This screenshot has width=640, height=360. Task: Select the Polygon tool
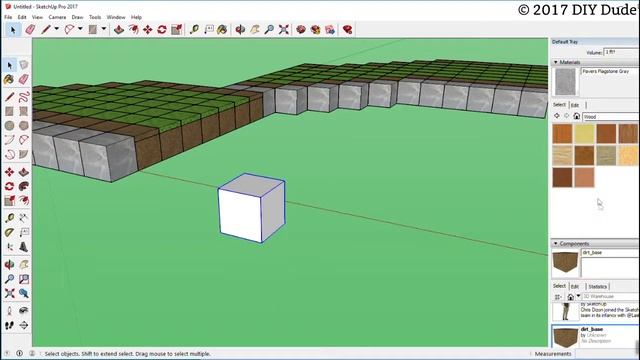click(24, 125)
